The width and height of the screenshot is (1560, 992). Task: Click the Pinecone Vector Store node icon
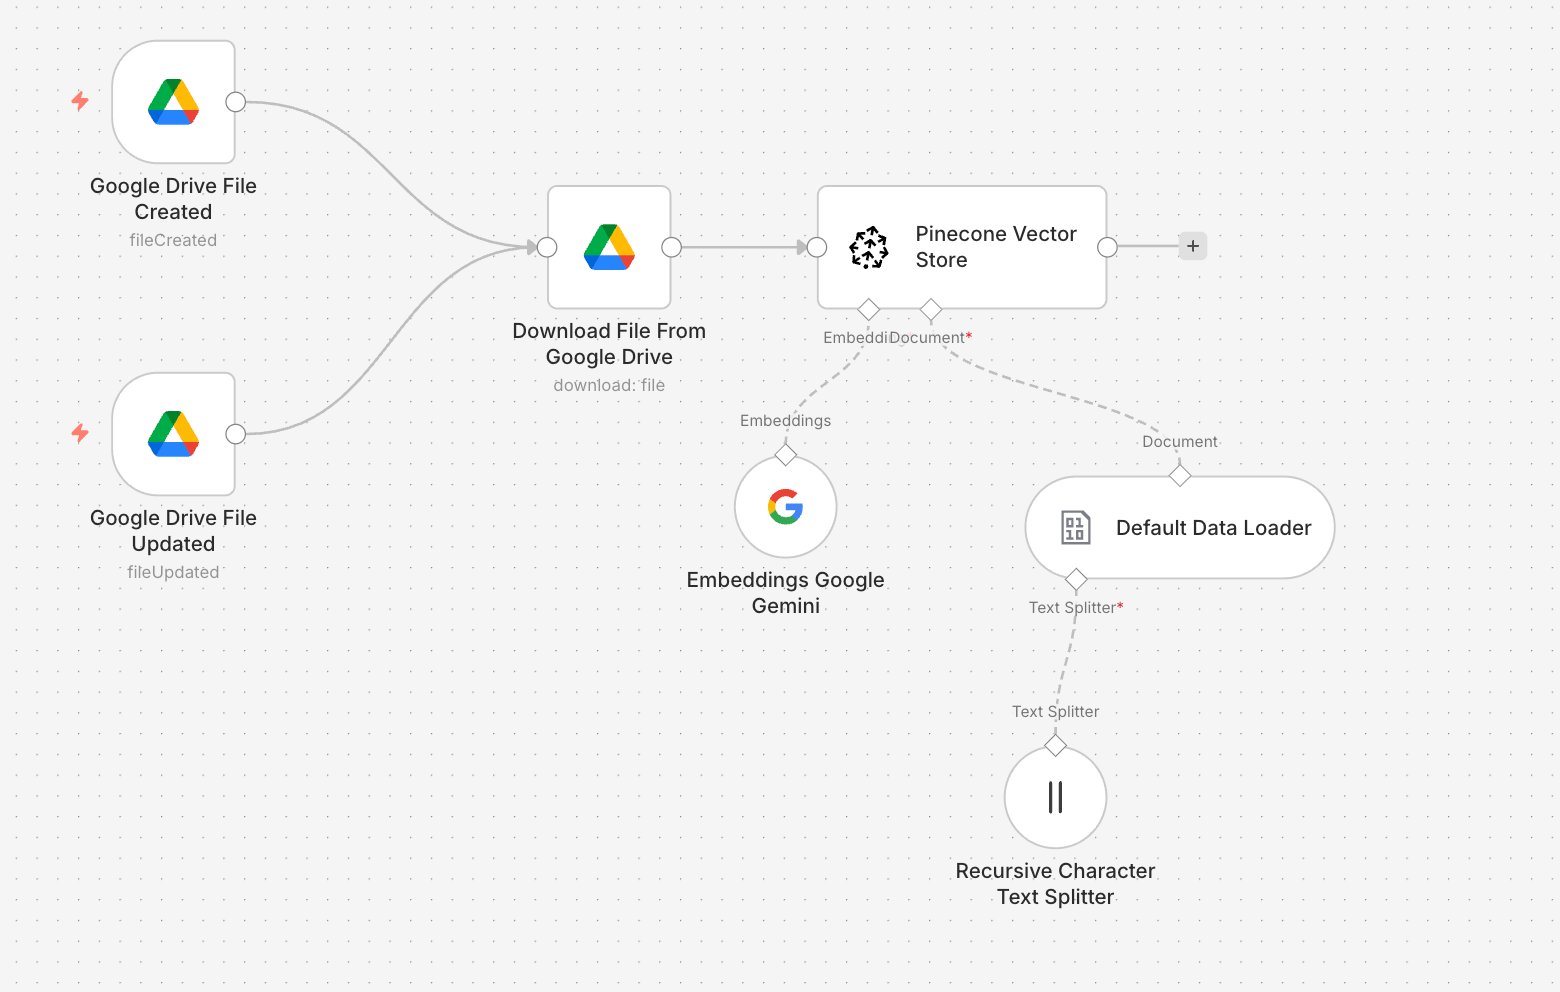point(868,247)
